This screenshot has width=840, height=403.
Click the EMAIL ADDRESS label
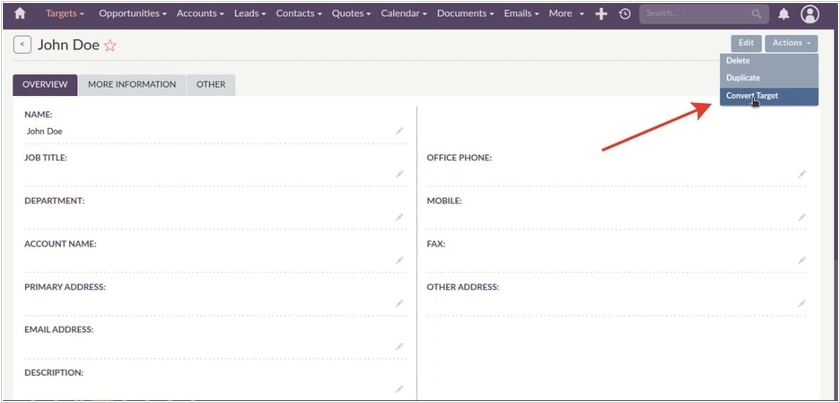point(59,330)
